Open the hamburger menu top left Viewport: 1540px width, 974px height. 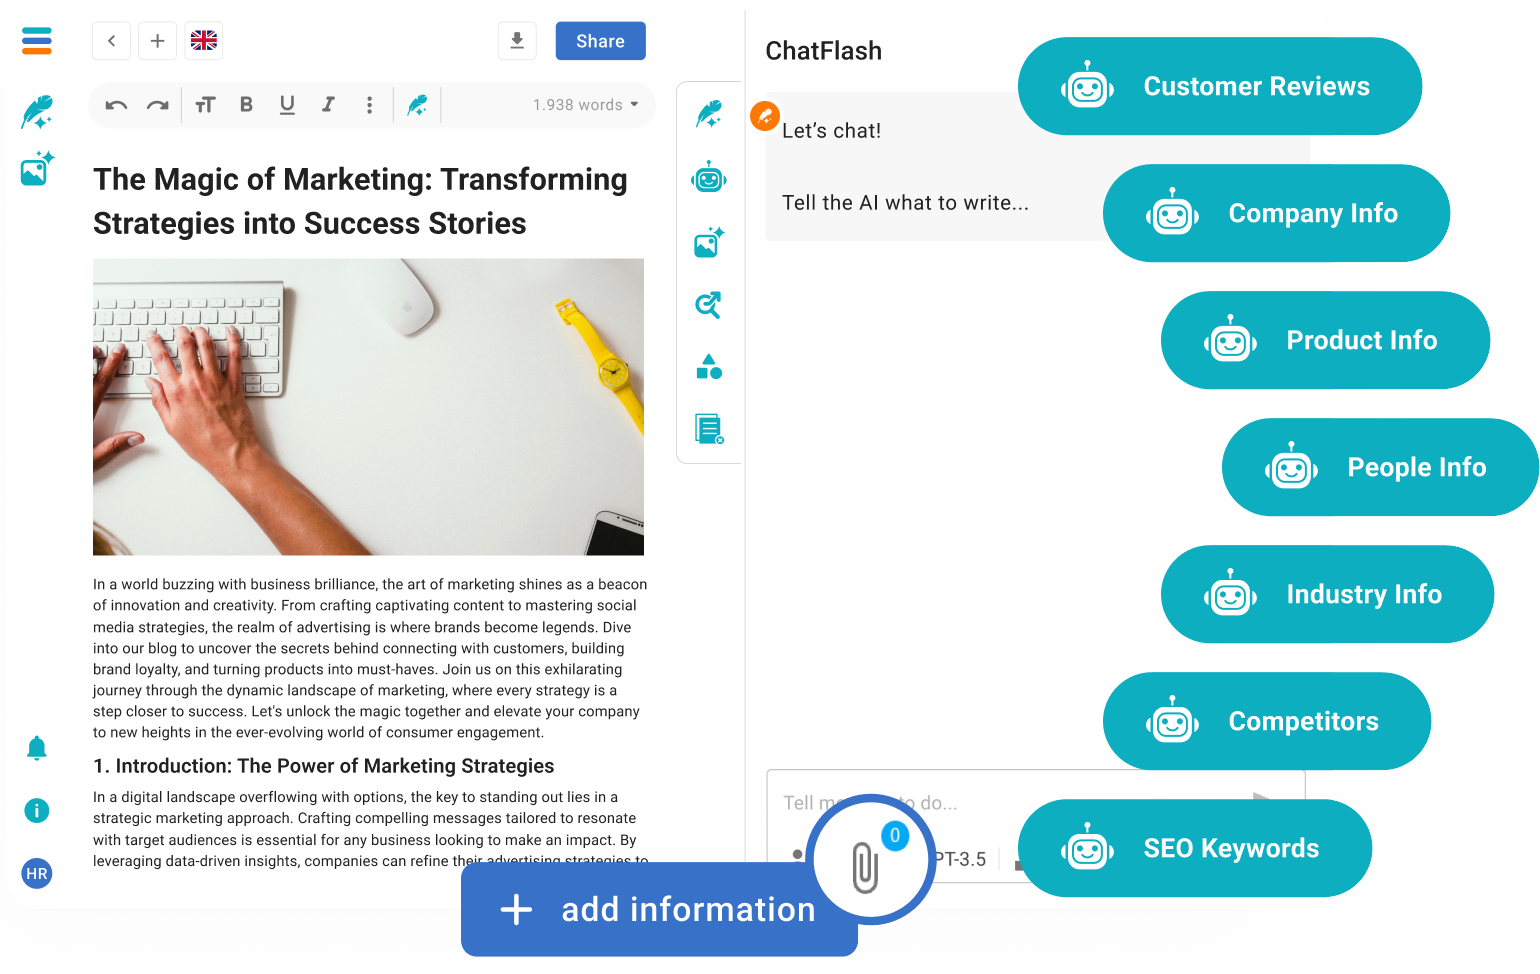pos(36,41)
